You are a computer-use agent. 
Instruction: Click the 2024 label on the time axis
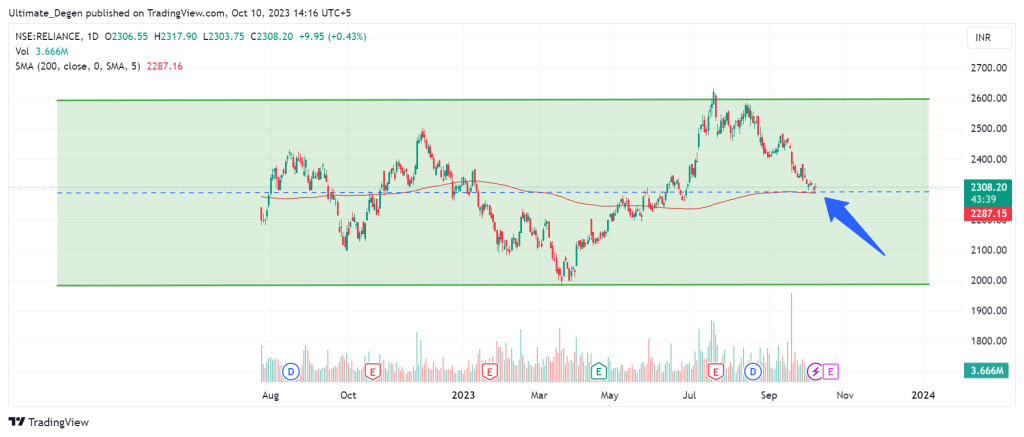click(923, 395)
